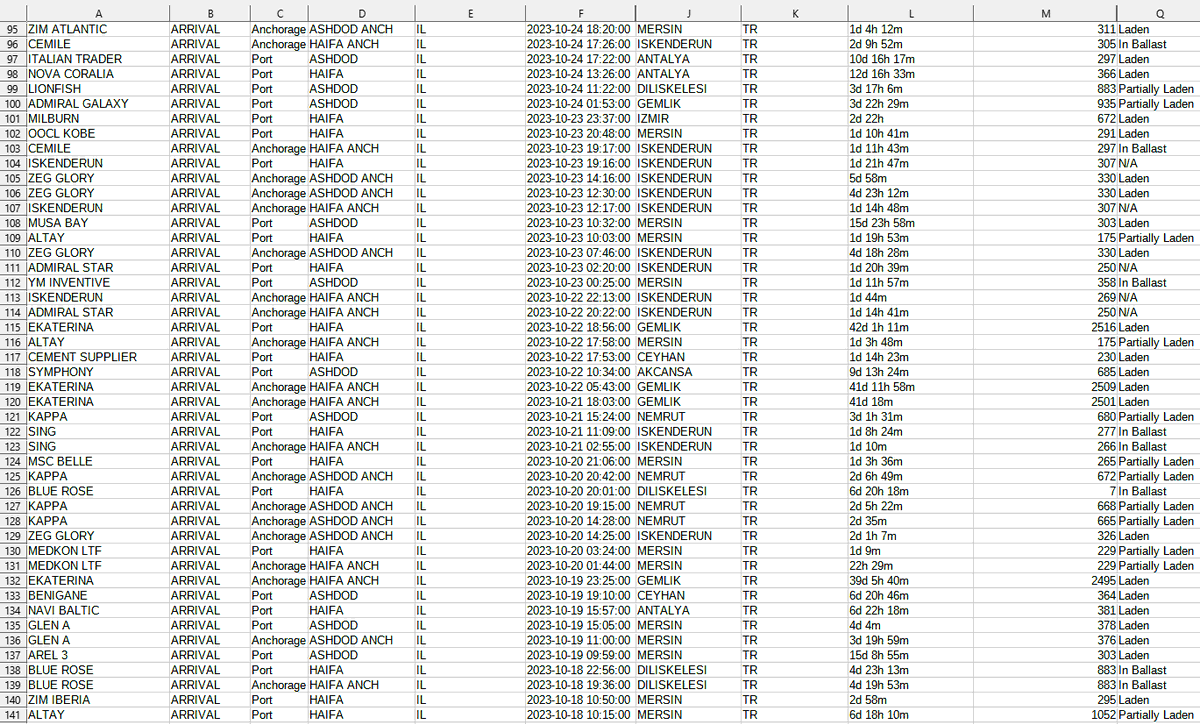This screenshot has width=1200, height=725.
Task: Click timestamp 2023-10-18 10:15:00
Action: [x=580, y=715]
